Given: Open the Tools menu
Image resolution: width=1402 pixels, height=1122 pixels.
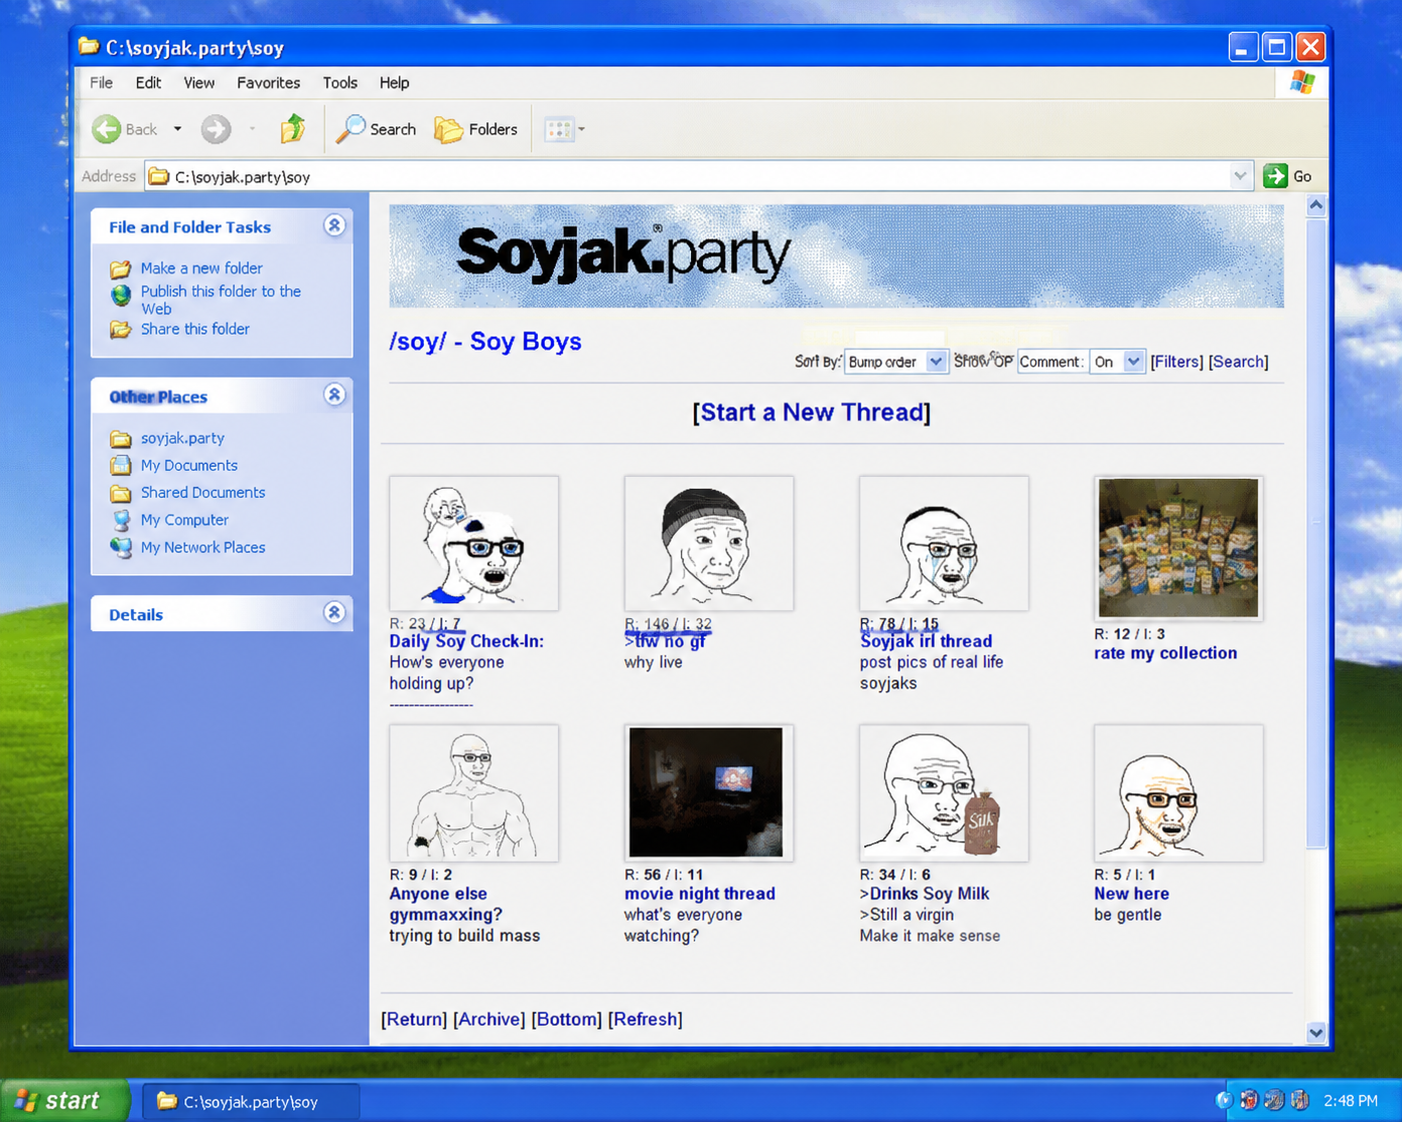Looking at the screenshot, I should tap(340, 83).
